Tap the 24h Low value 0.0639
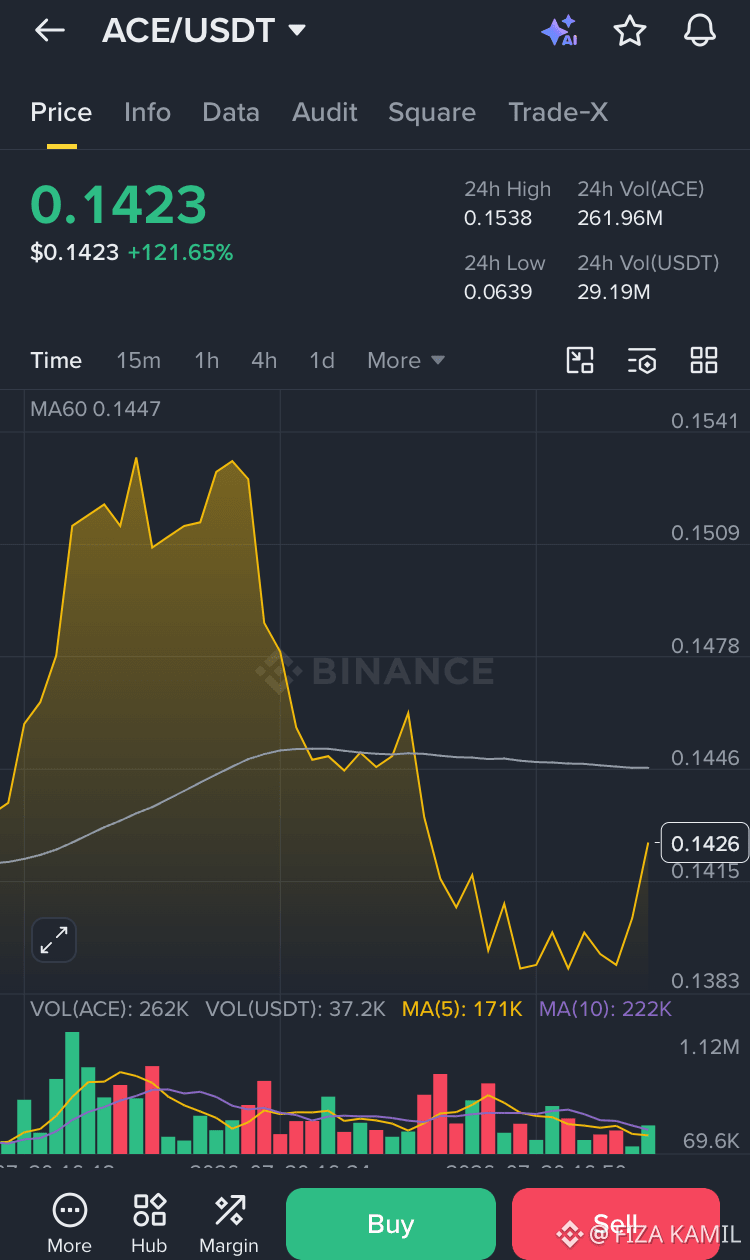This screenshot has height=1260, width=750. pyautogui.click(x=498, y=292)
